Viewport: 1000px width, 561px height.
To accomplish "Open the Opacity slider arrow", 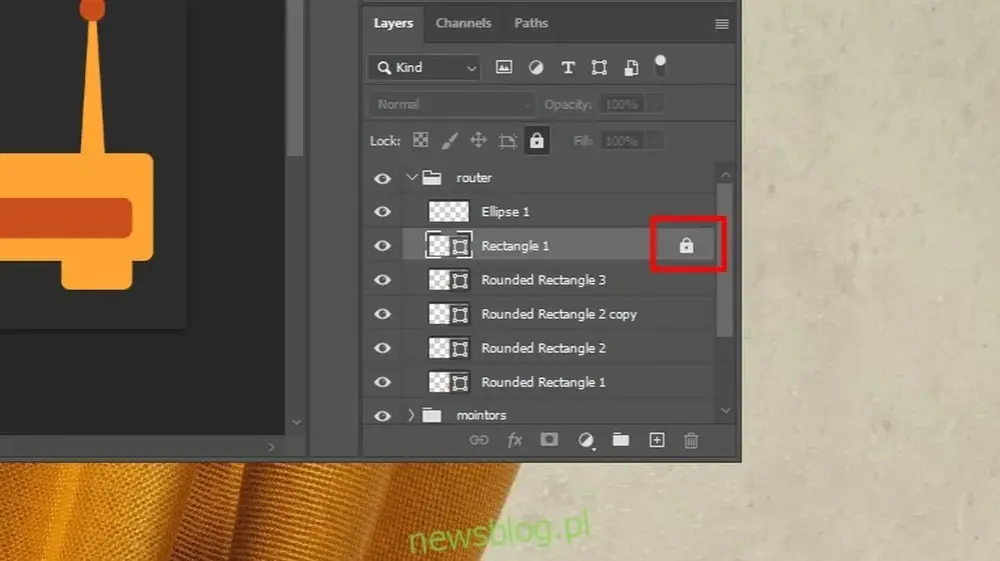I will click(656, 105).
